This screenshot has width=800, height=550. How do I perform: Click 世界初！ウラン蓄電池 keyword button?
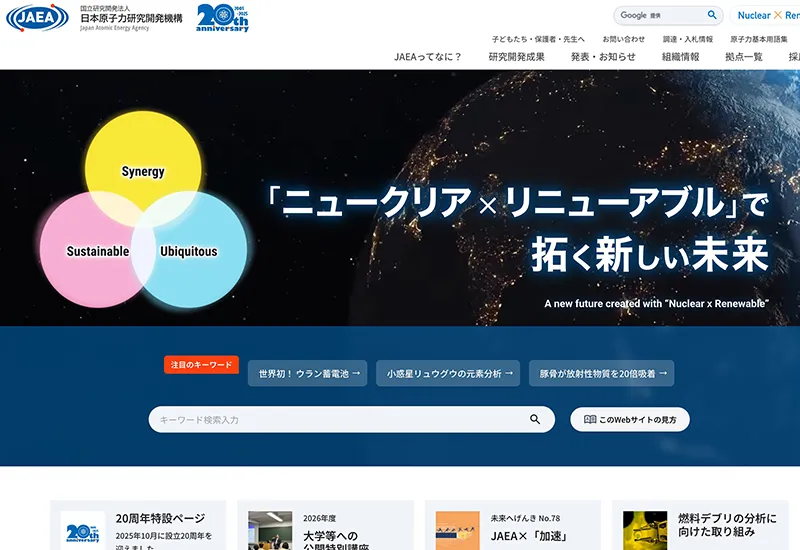(x=308, y=373)
